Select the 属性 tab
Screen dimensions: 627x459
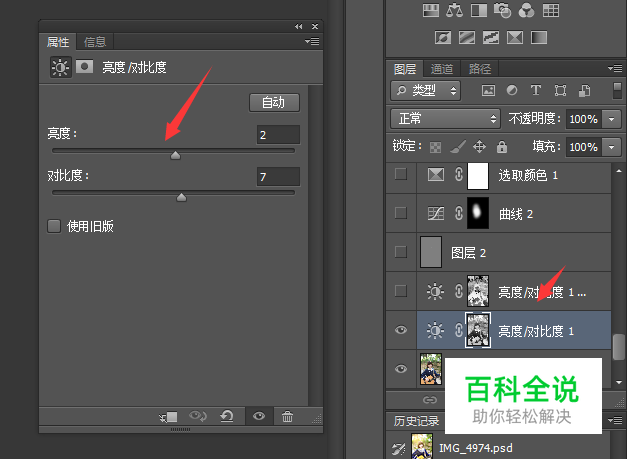(x=58, y=42)
